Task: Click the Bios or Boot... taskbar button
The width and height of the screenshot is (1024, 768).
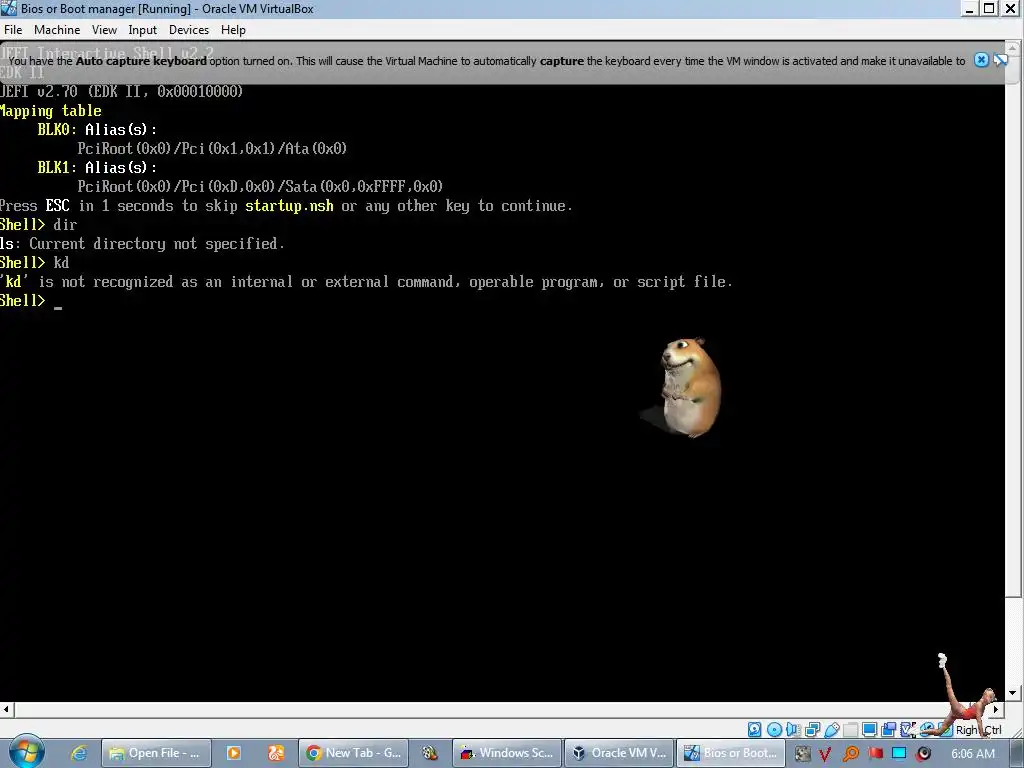Action: click(731, 753)
